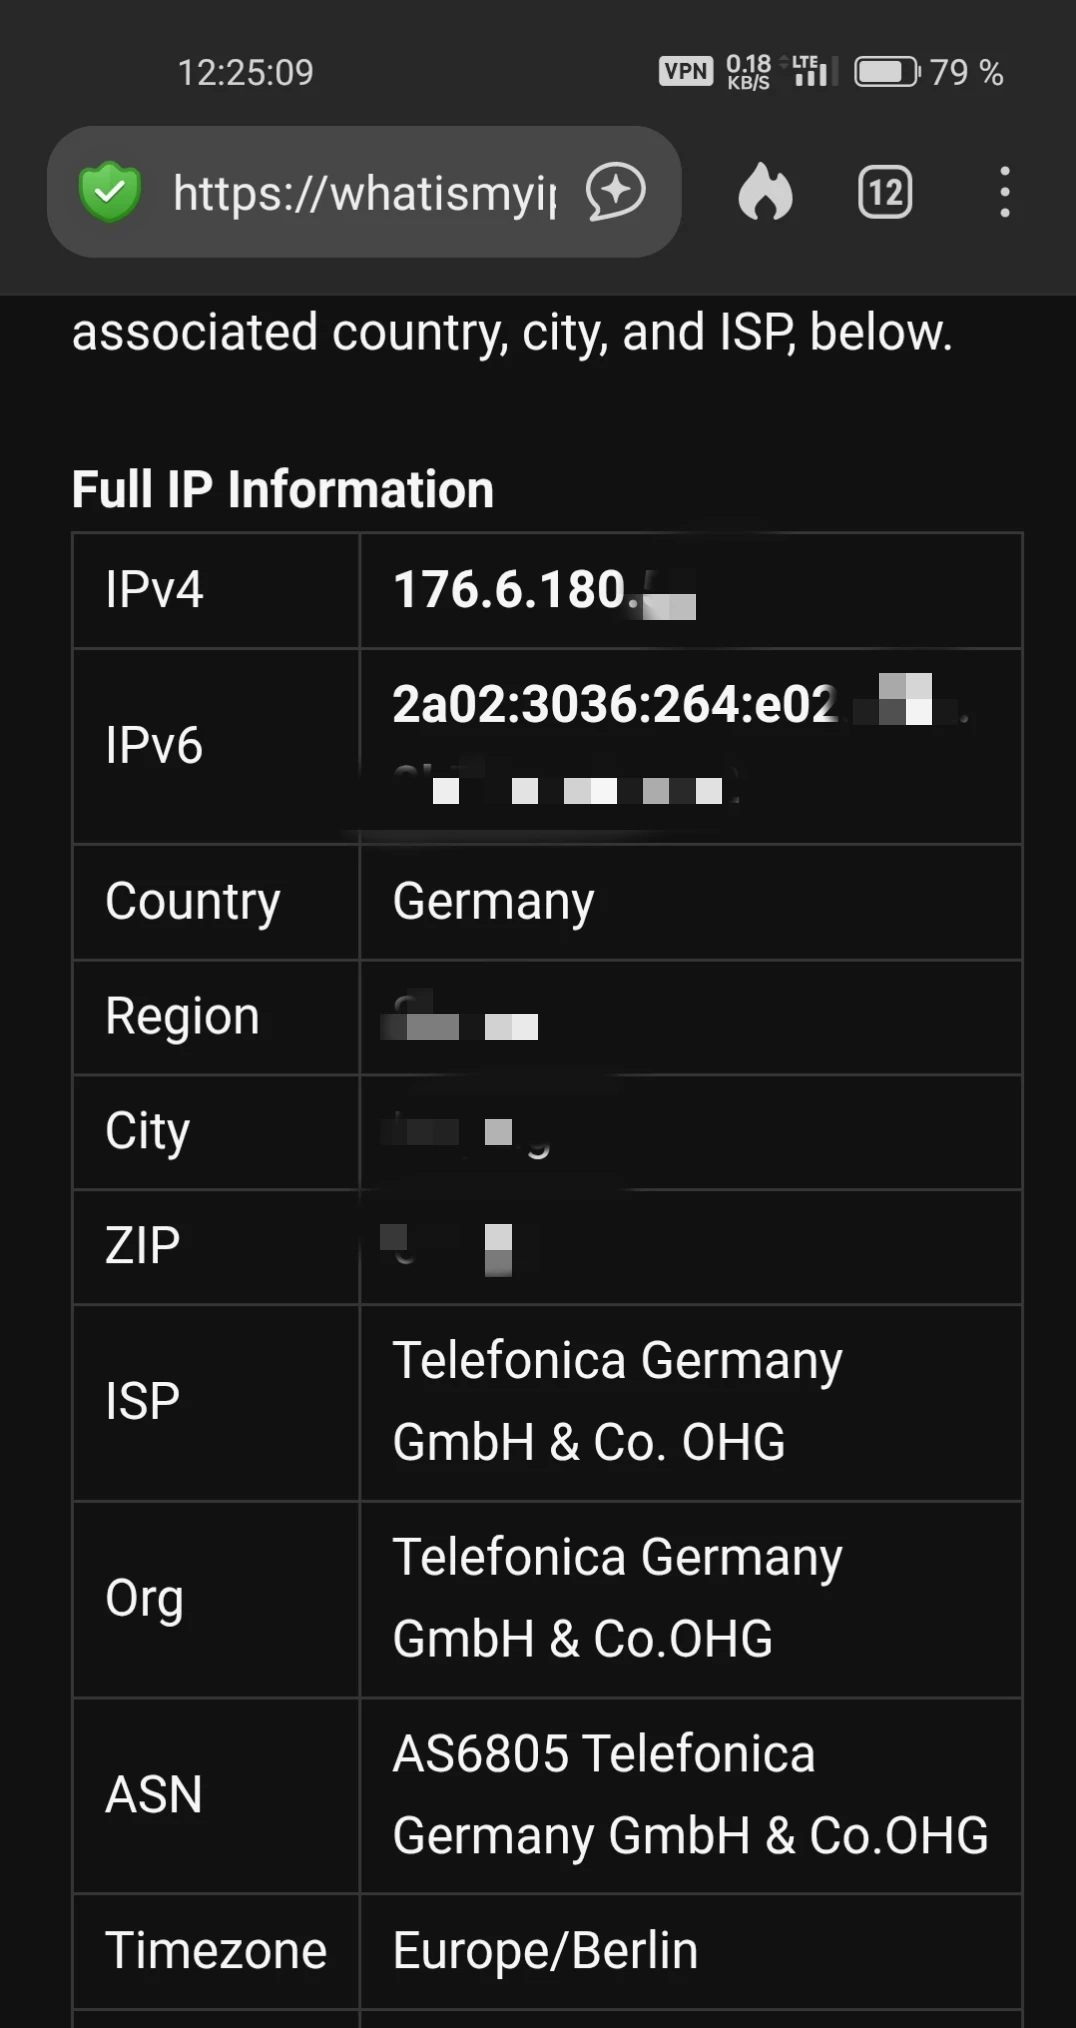Tap the VPN status indicator
1076x2028 pixels.
tap(685, 71)
